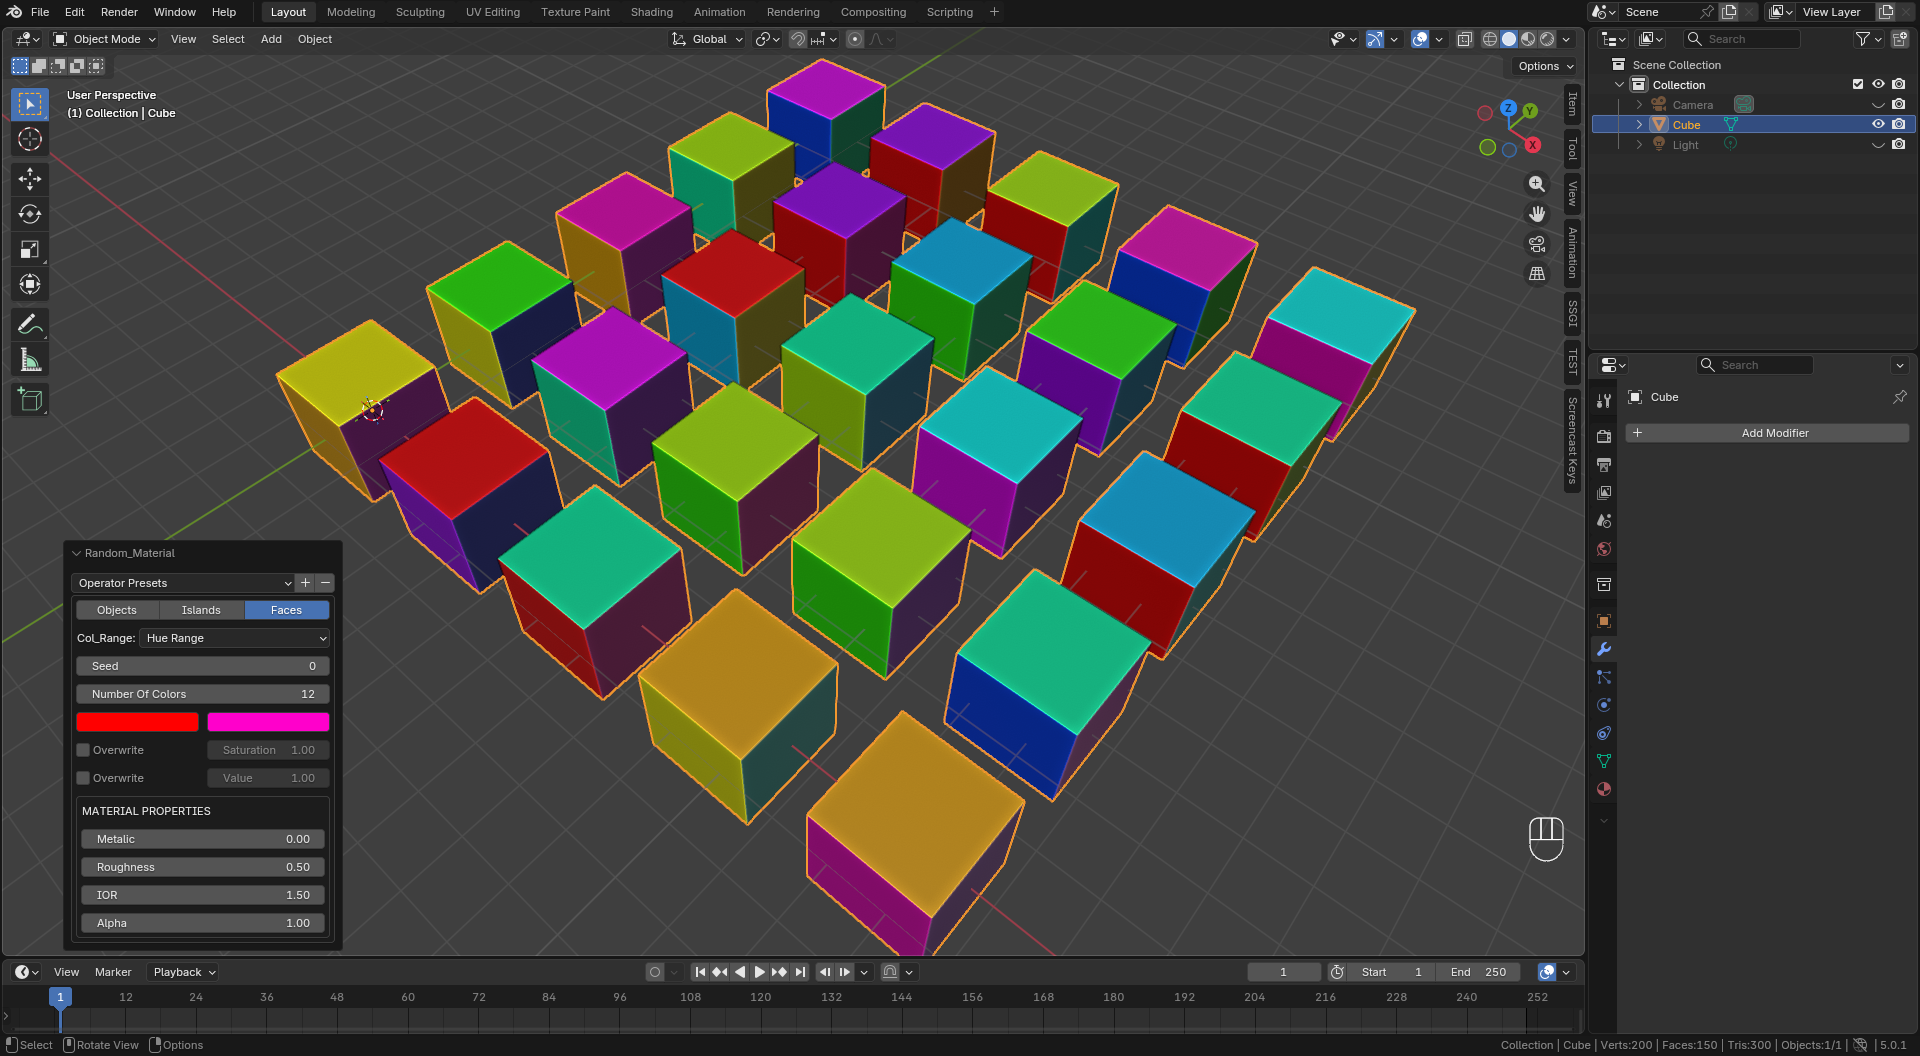
Task: Hide the Cube object in the outliner
Action: [1878, 125]
